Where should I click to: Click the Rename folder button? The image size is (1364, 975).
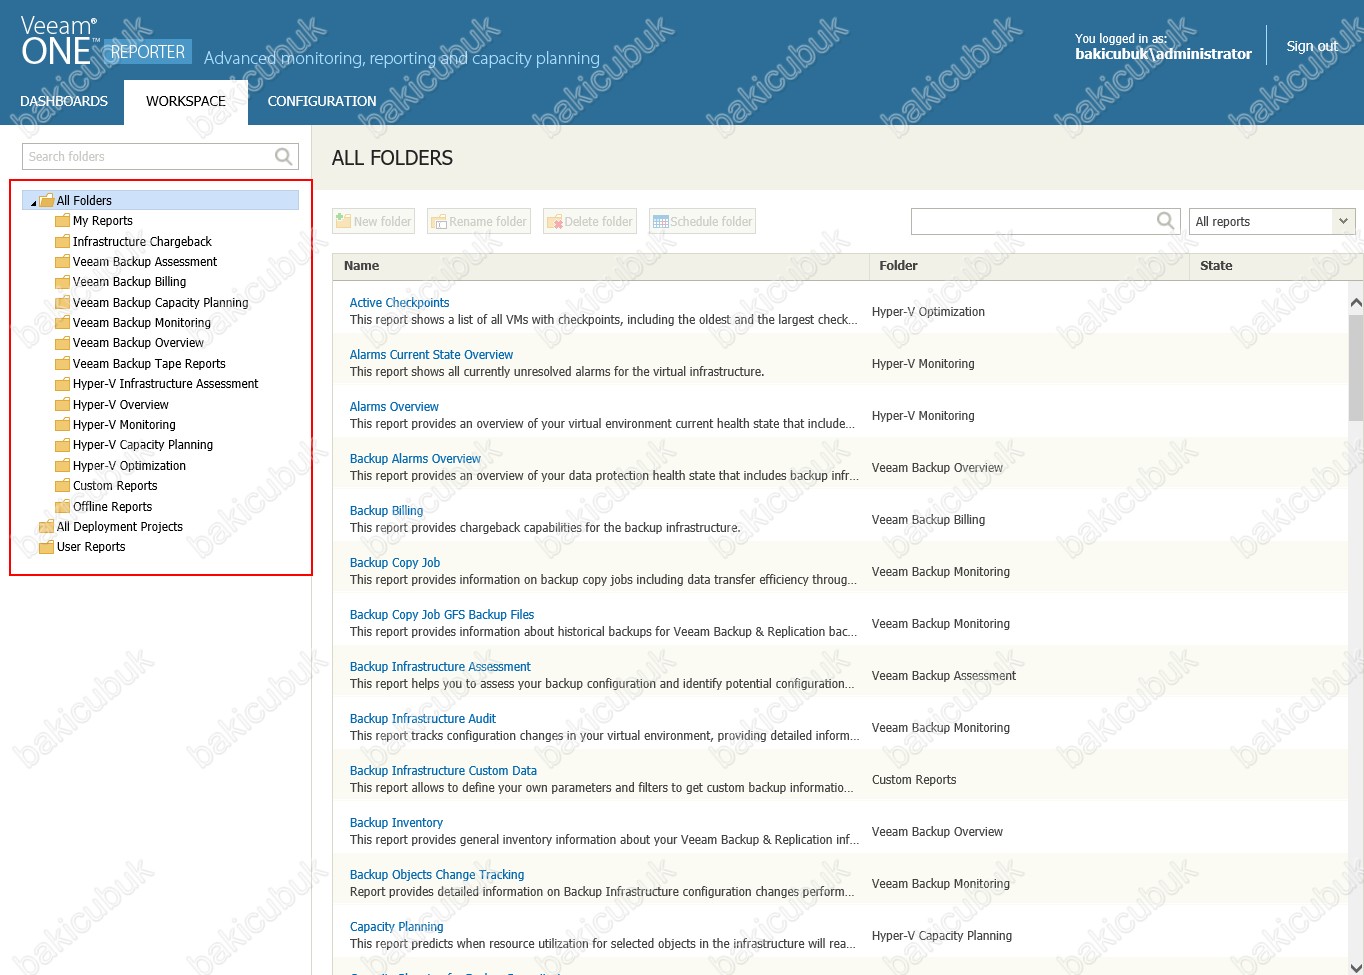click(479, 221)
